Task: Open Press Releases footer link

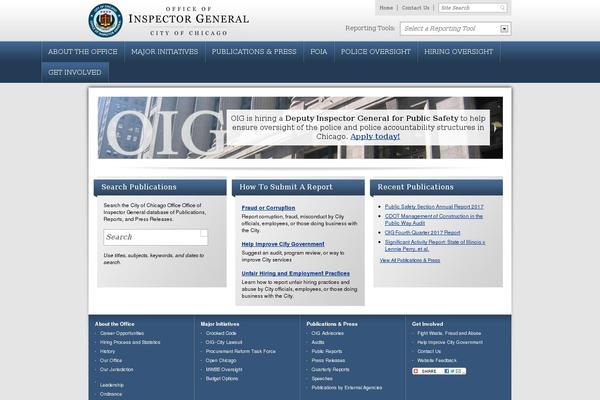Action: [328, 361]
